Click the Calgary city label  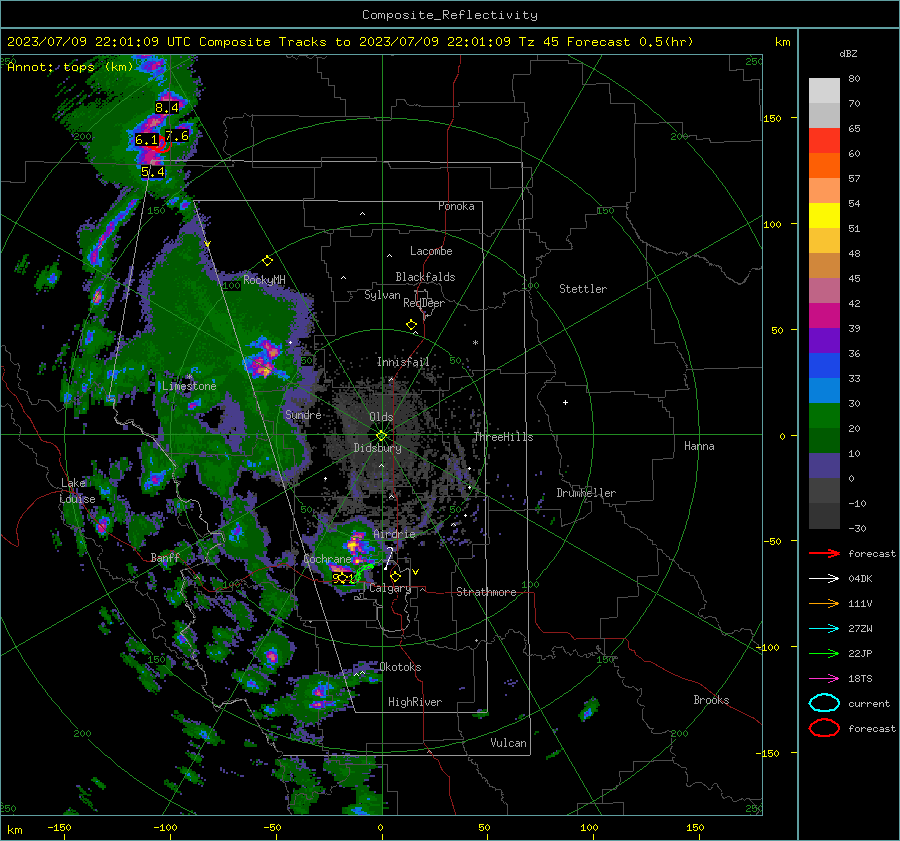click(390, 588)
